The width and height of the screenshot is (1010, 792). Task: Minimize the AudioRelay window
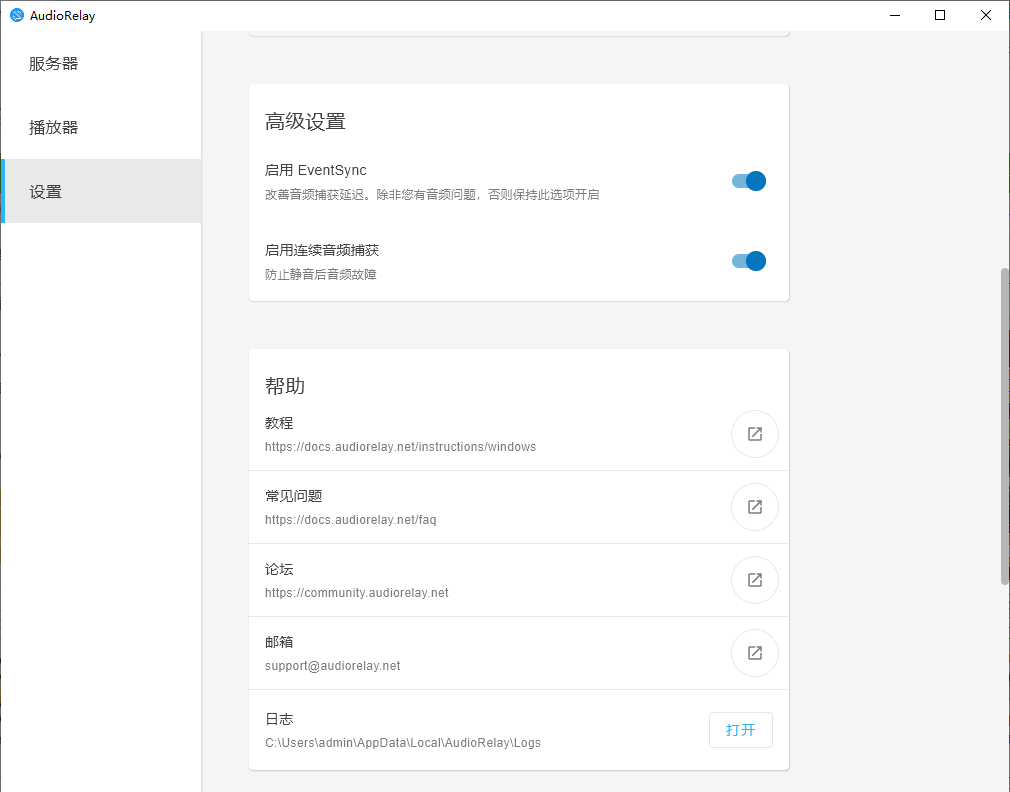coord(895,15)
